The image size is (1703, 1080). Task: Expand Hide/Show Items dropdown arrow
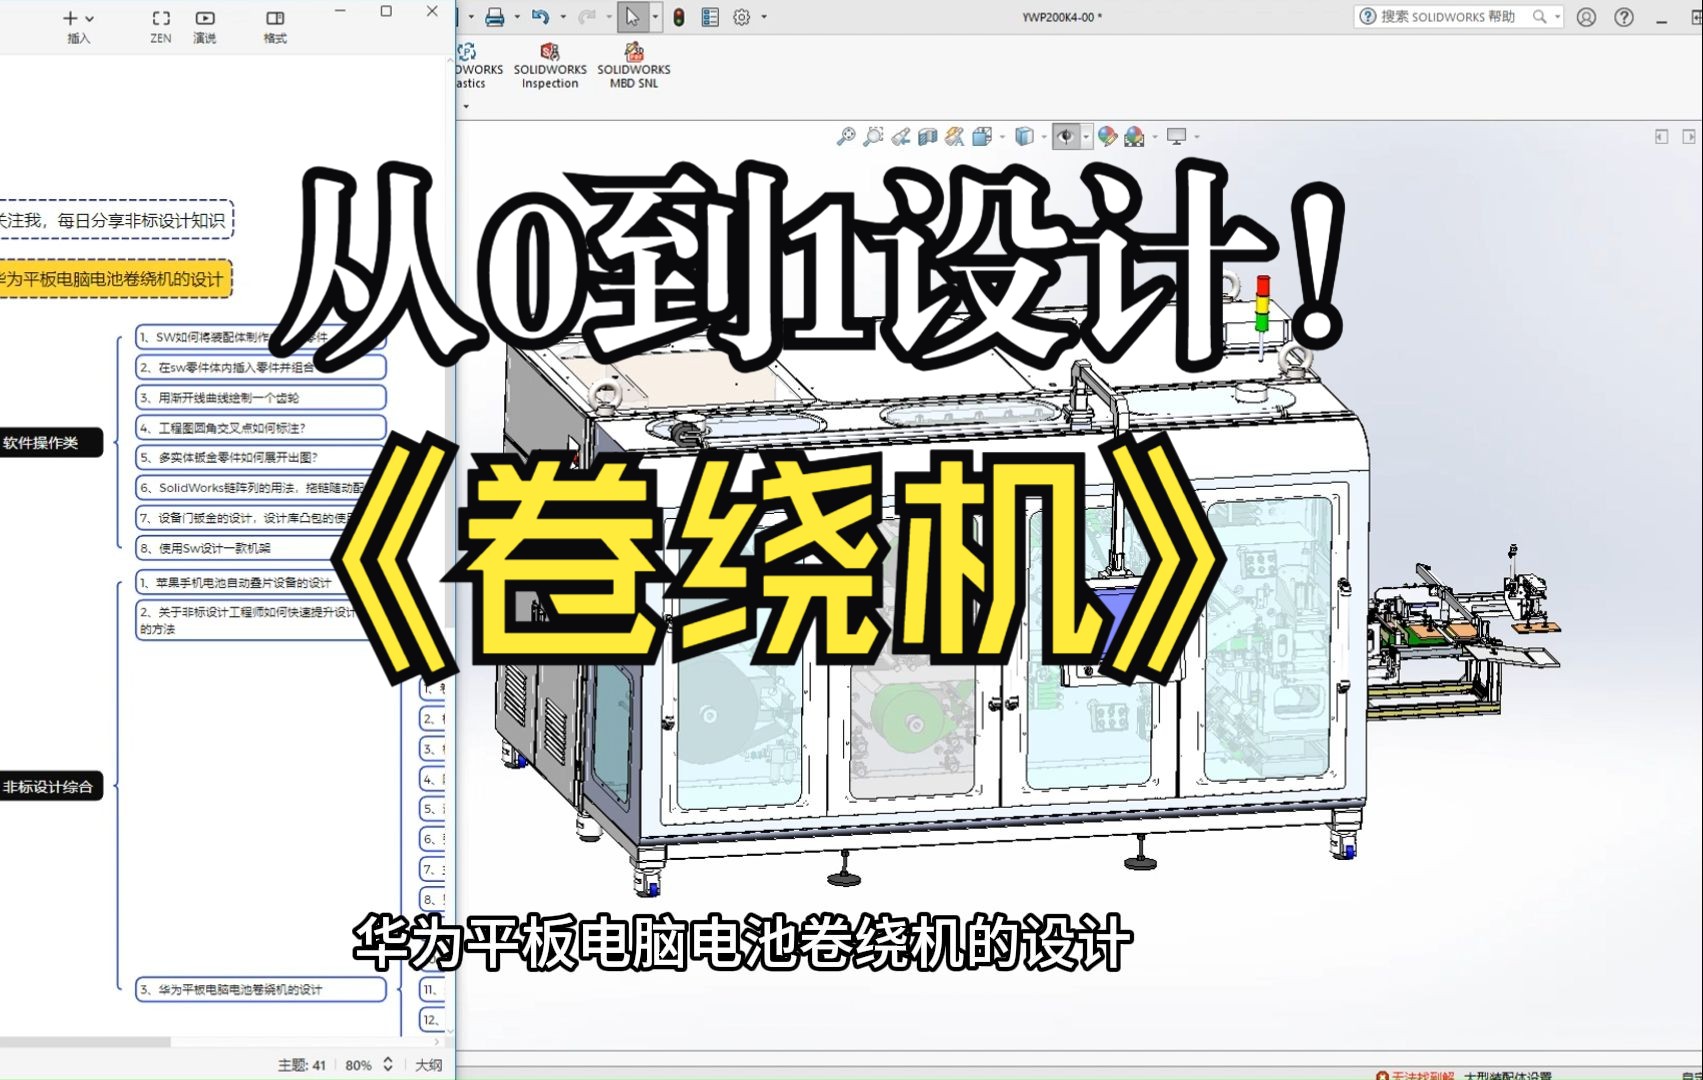tap(1086, 137)
